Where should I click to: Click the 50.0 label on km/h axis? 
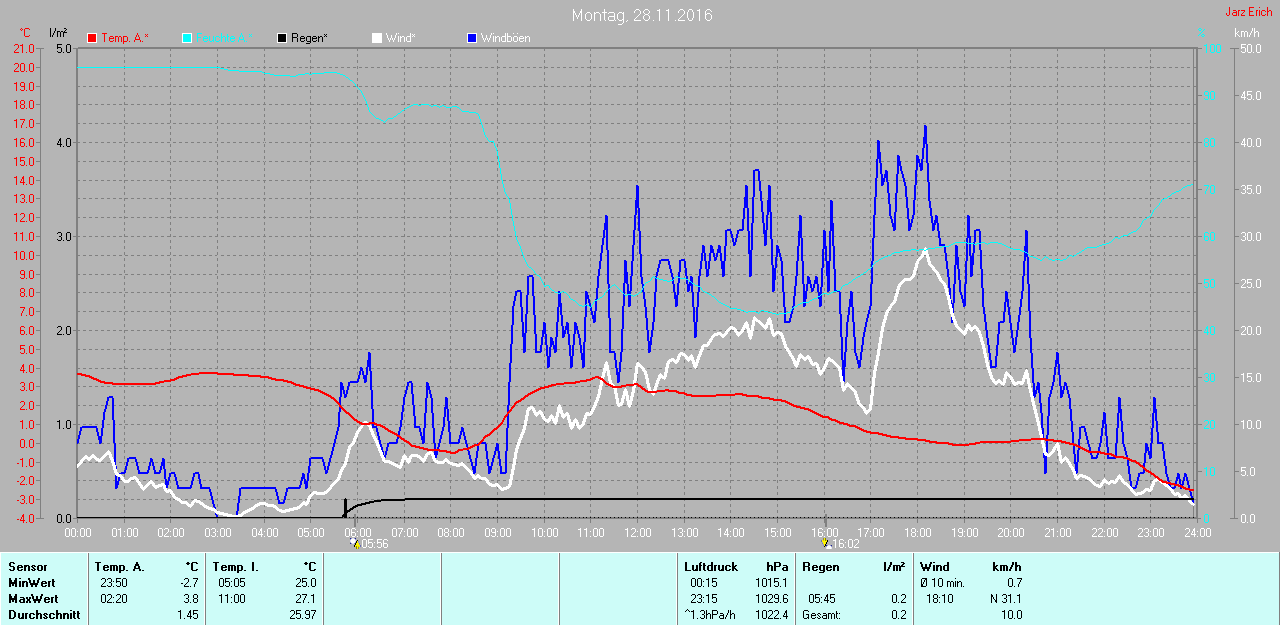point(1249,48)
